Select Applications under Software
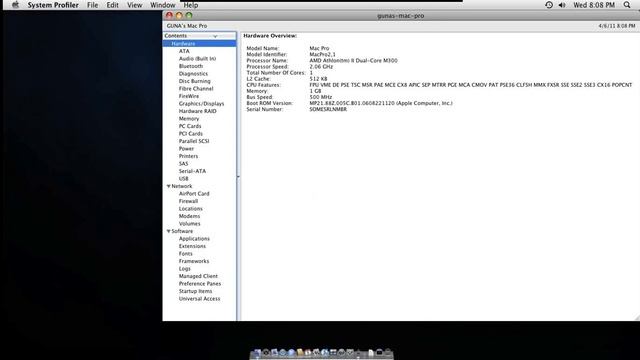 coord(194,239)
